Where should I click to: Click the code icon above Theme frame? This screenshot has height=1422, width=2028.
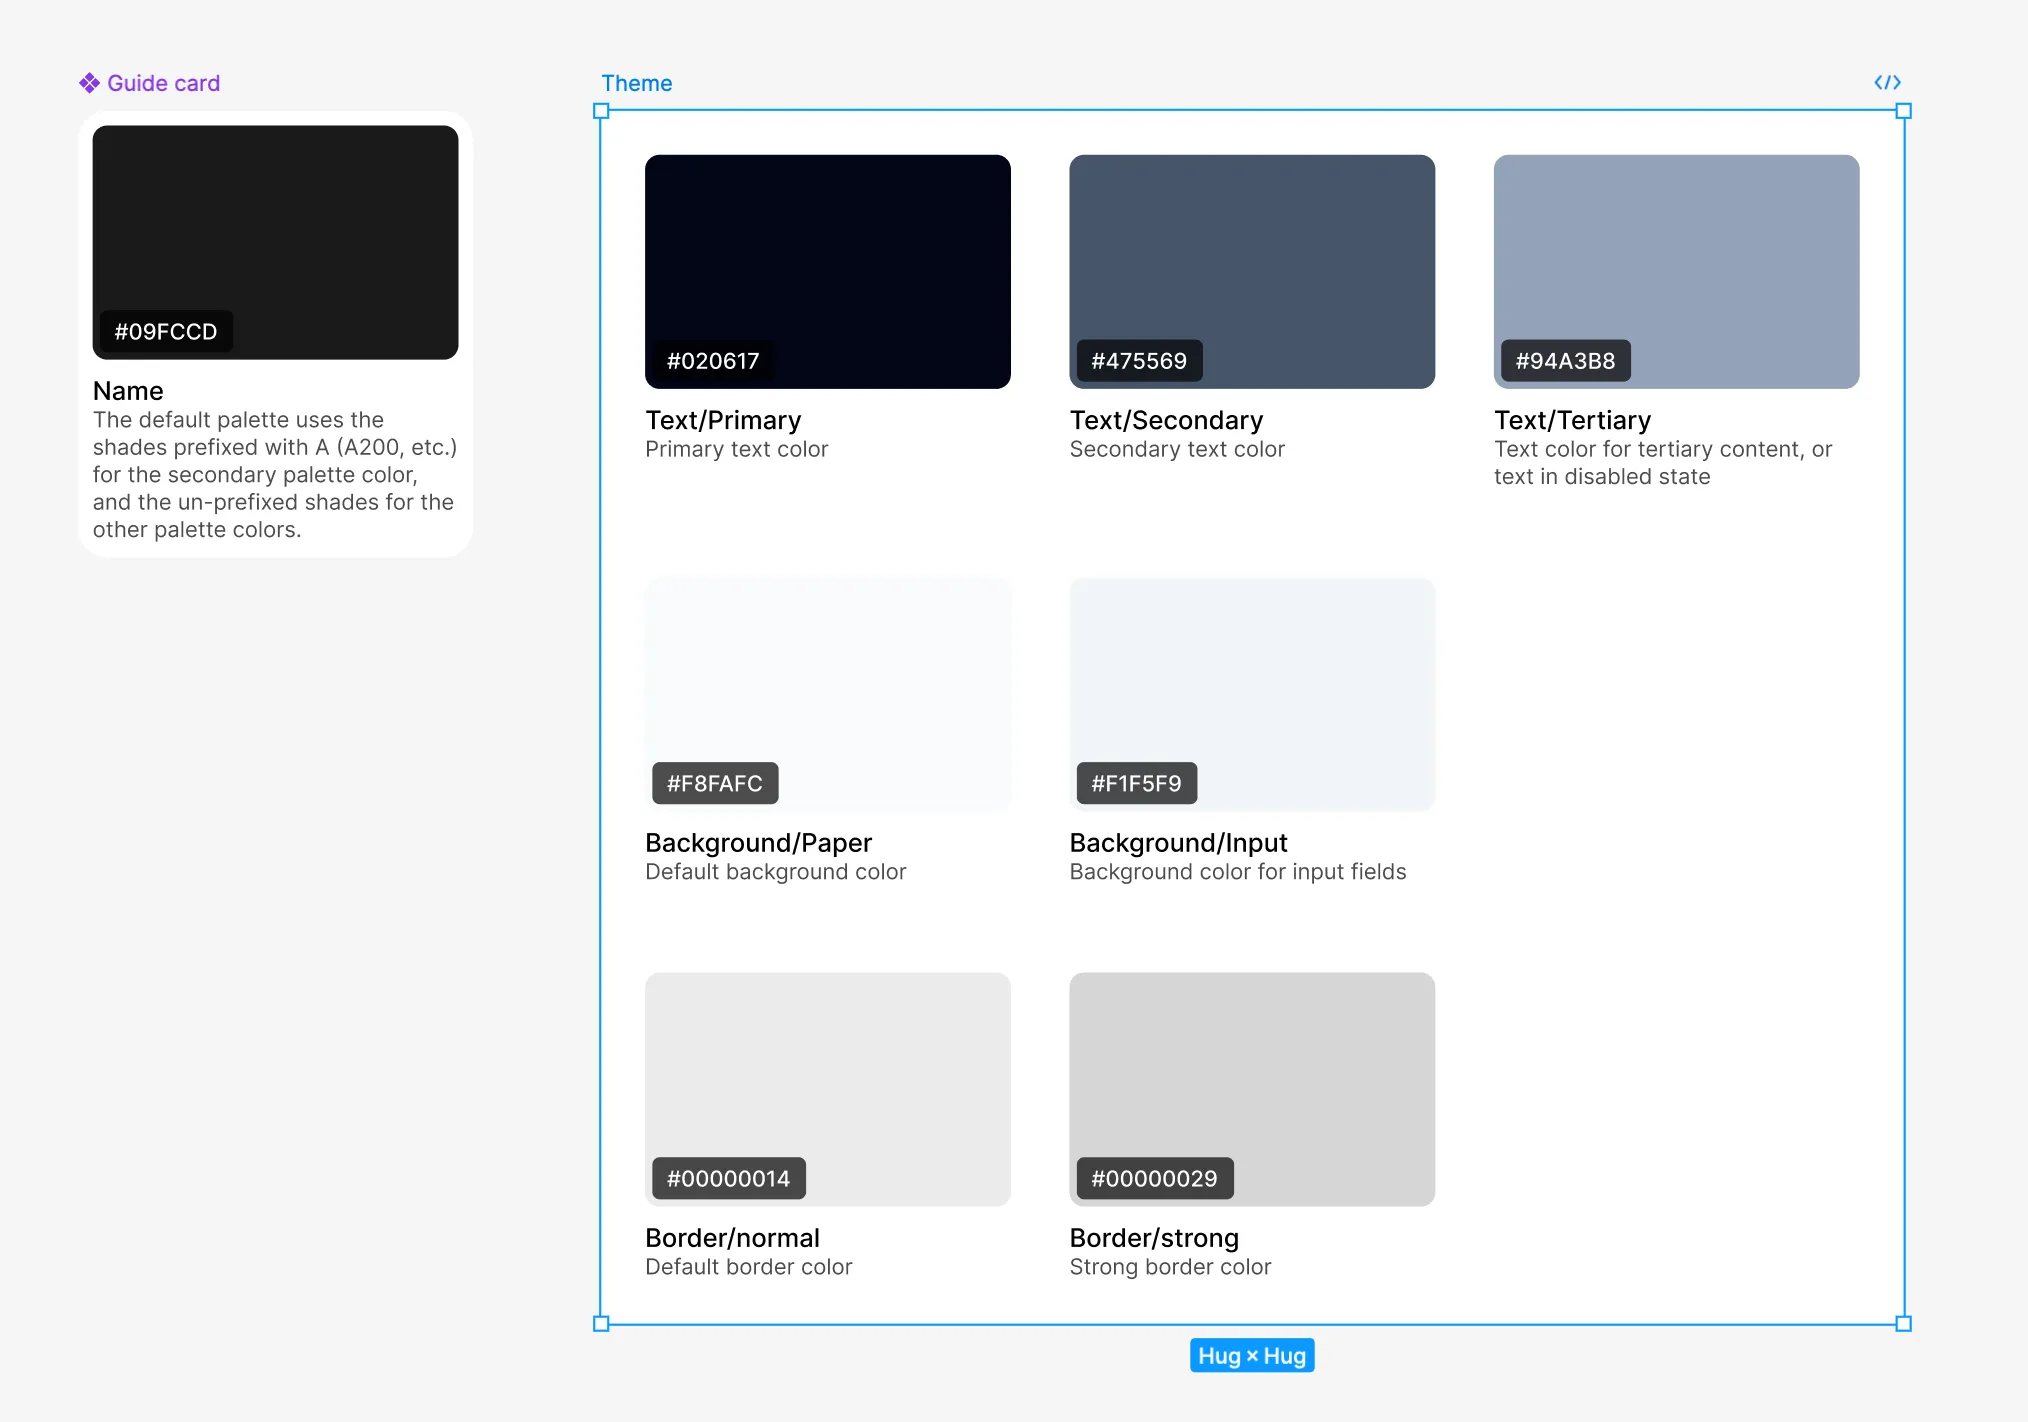tap(1887, 82)
